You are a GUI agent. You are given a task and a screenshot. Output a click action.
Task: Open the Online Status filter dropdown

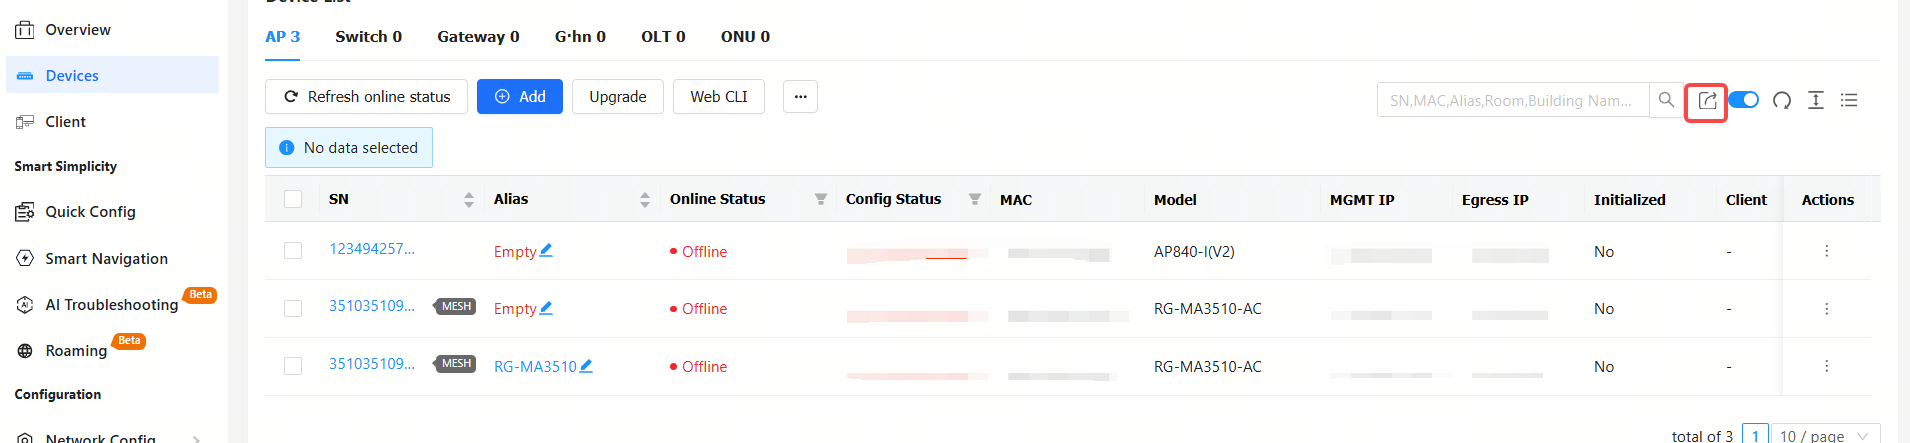[x=821, y=199]
